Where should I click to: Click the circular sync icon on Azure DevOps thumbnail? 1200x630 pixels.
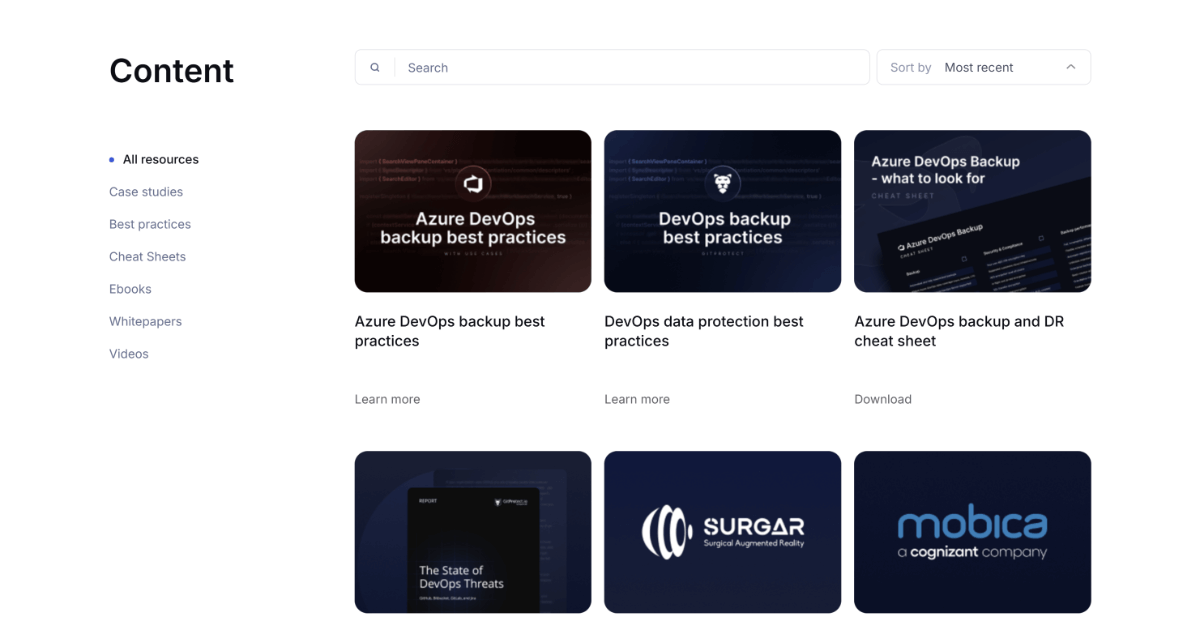tap(472, 184)
